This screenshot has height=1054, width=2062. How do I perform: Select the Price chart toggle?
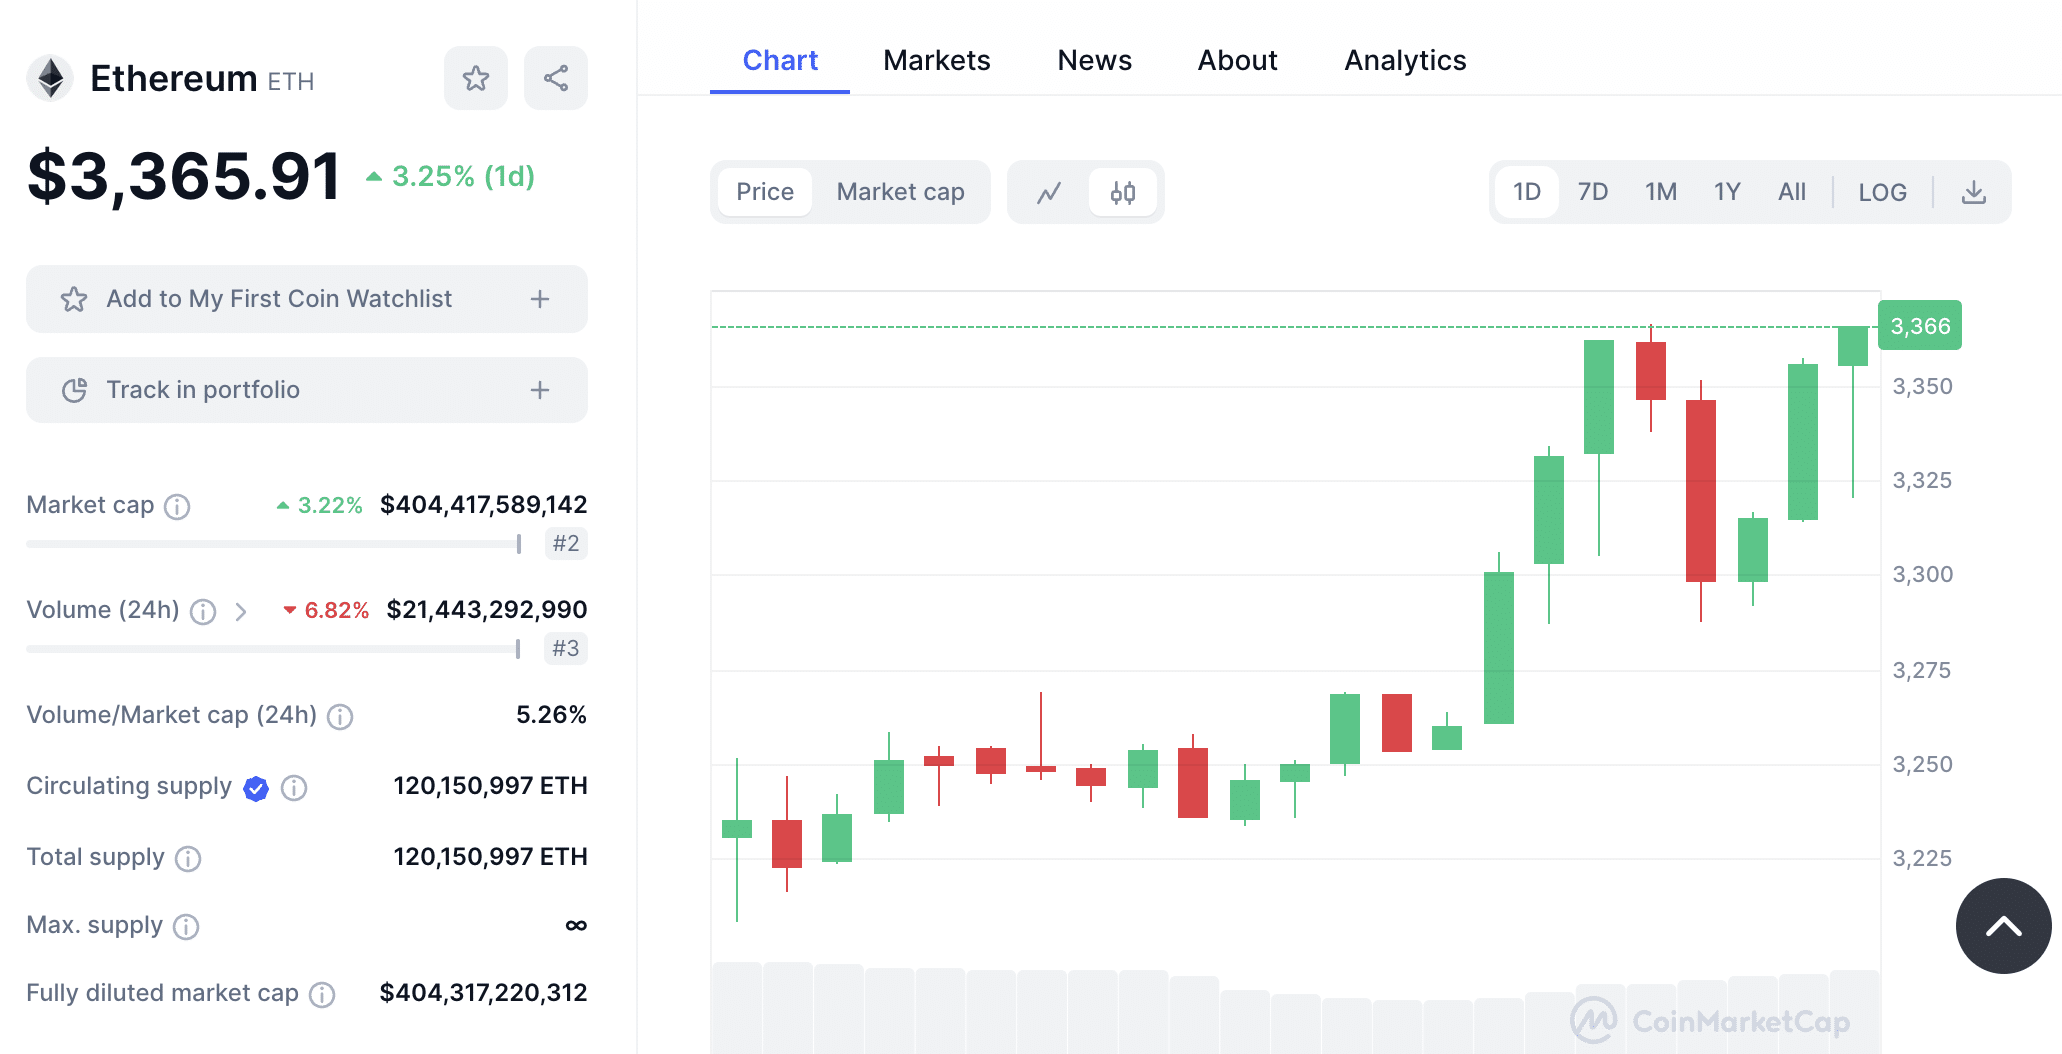[x=765, y=192]
